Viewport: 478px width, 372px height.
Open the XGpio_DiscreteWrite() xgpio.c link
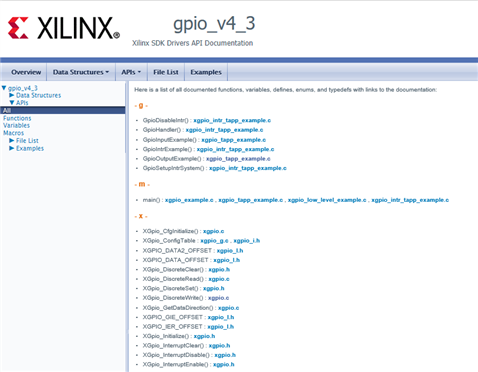[x=219, y=298]
